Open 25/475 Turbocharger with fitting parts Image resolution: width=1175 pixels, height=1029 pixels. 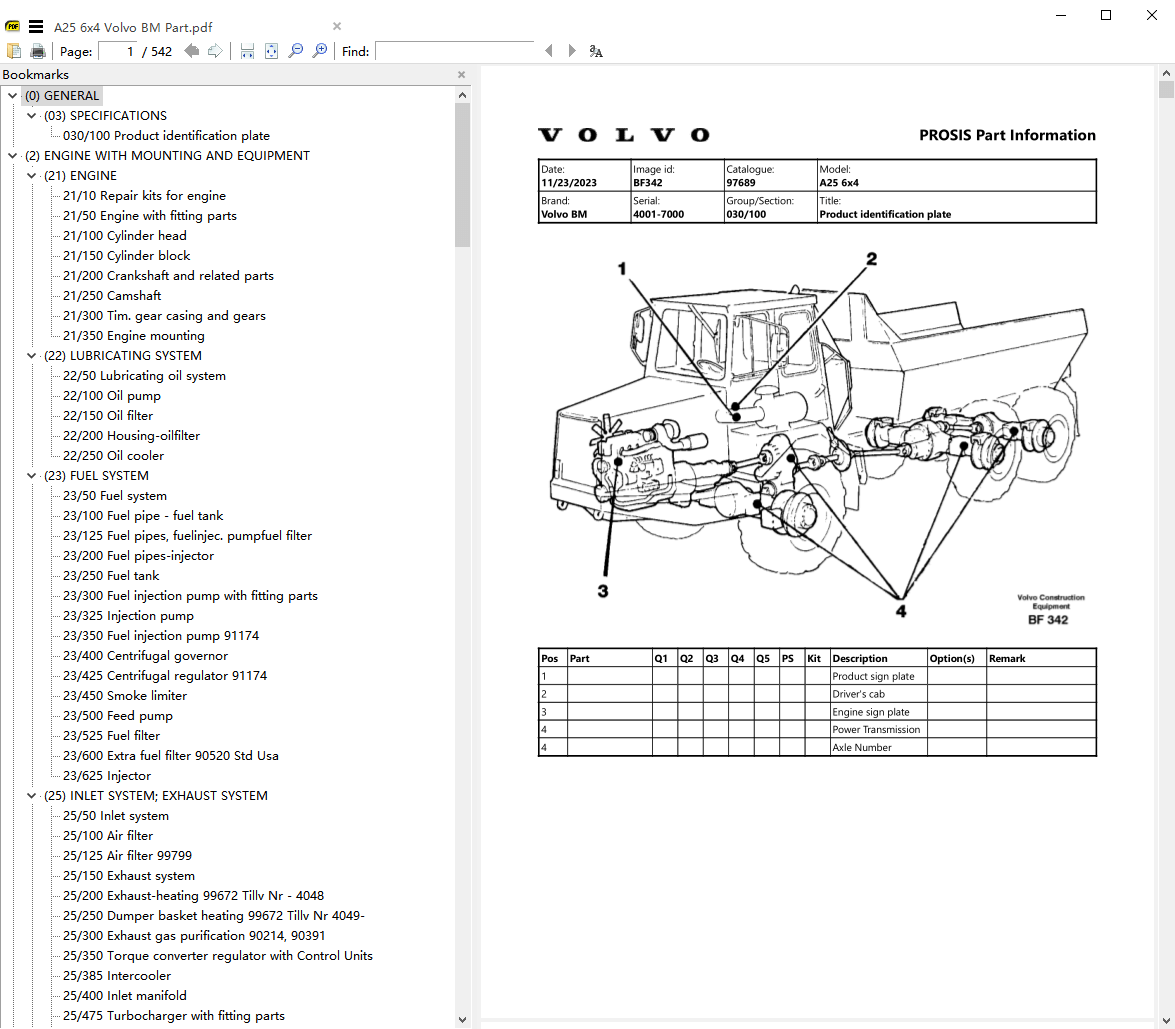pos(174,1016)
